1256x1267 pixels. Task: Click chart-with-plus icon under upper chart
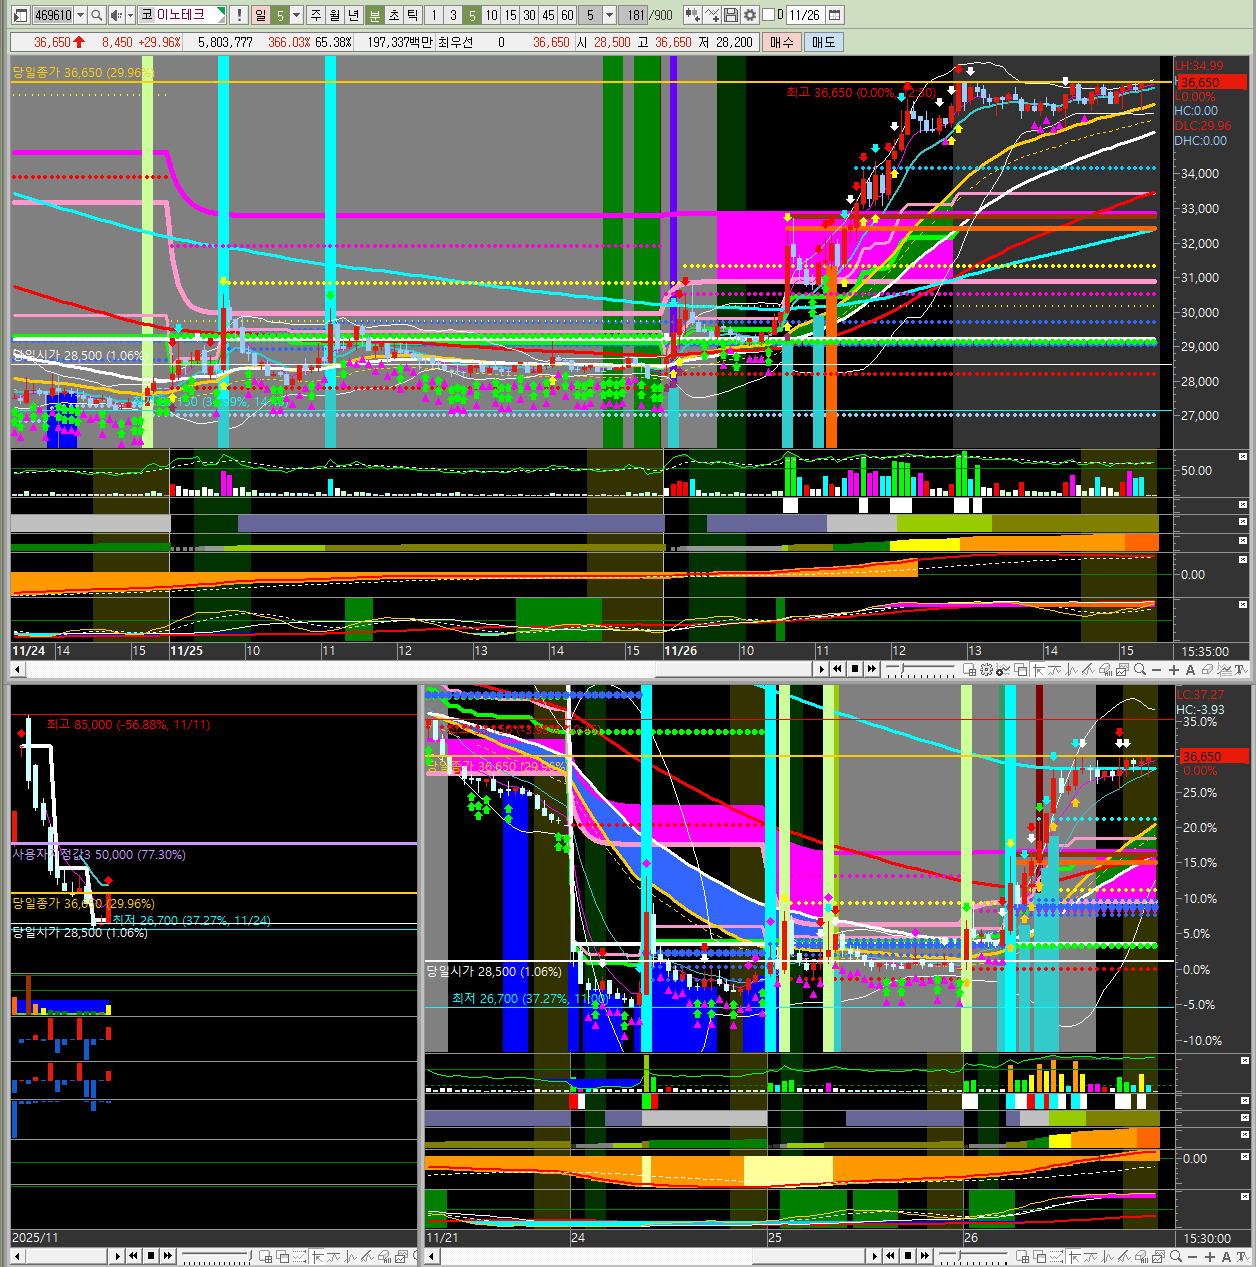click(1003, 670)
